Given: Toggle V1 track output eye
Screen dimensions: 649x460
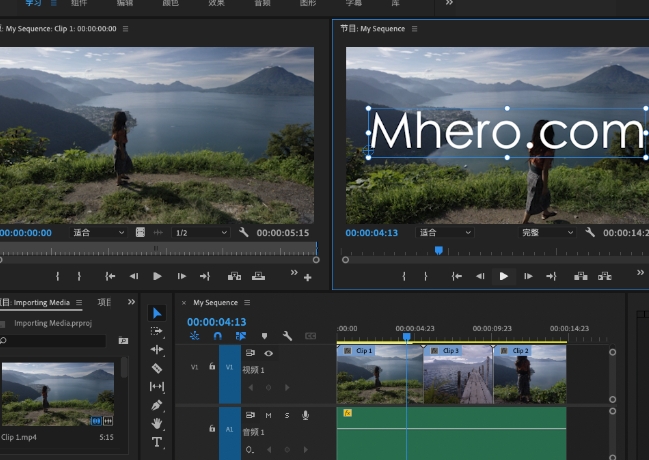Looking at the screenshot, I should (x=269, y=353).
